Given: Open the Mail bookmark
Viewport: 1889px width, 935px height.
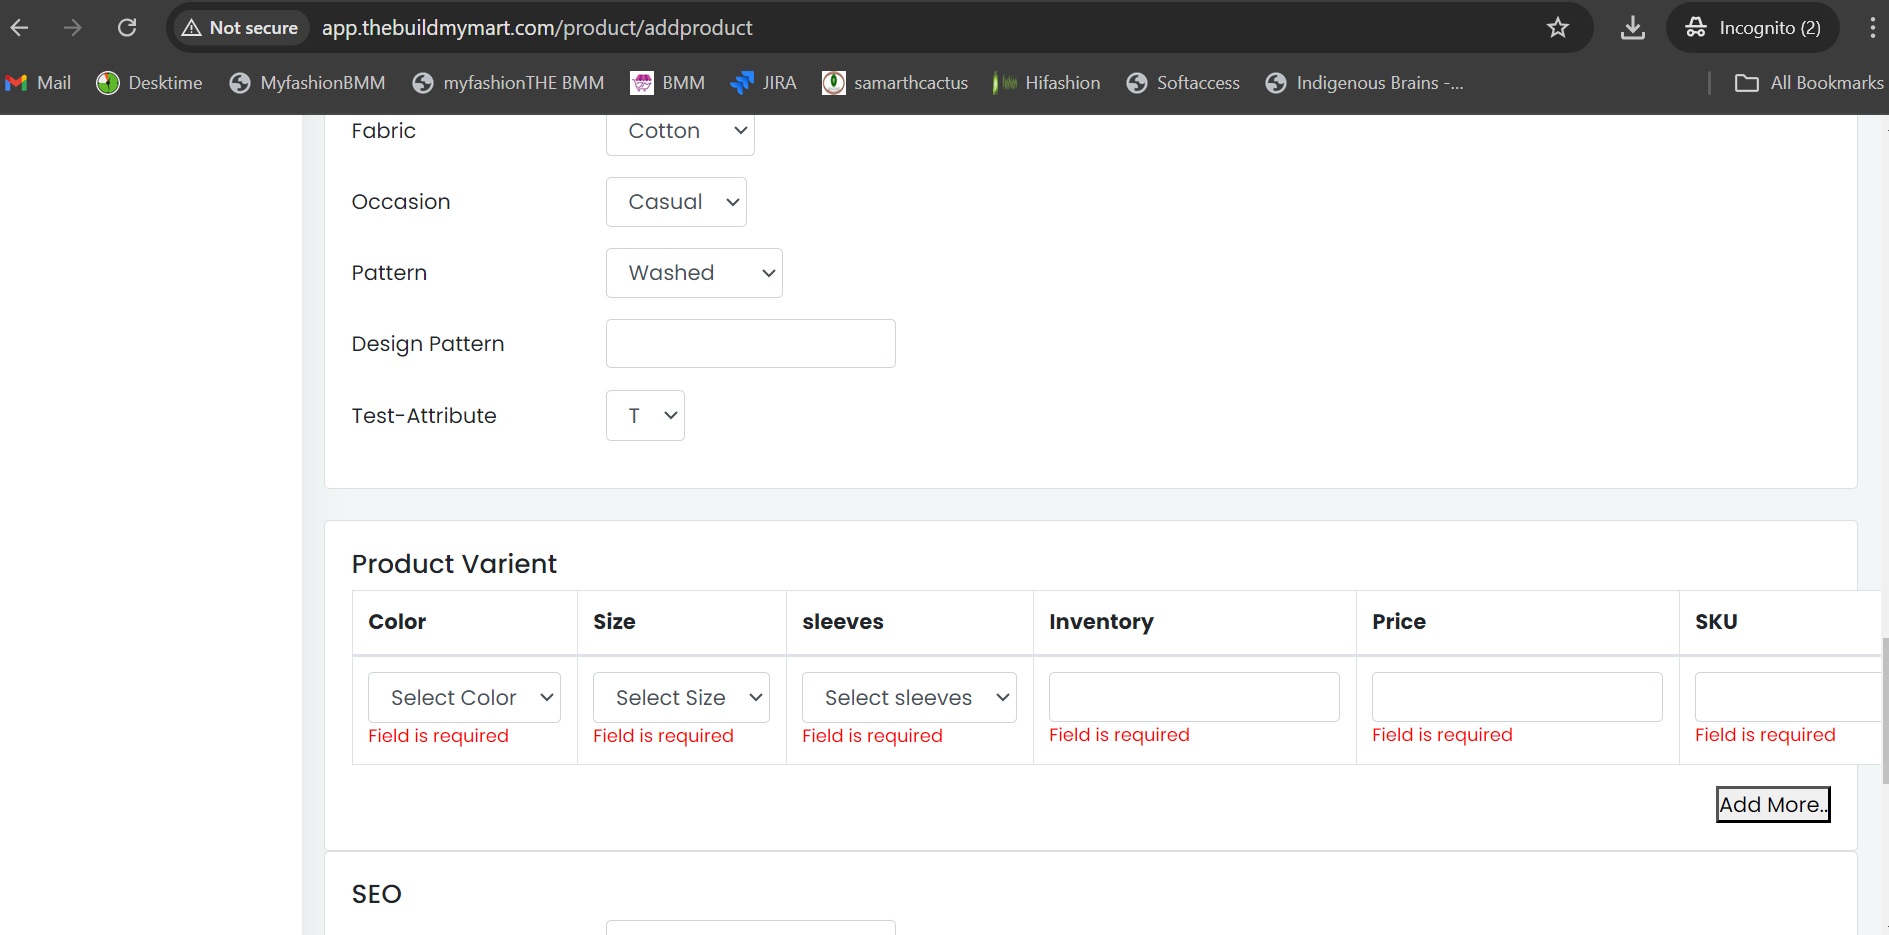Looking at the screenshot, I should [39, 83].
